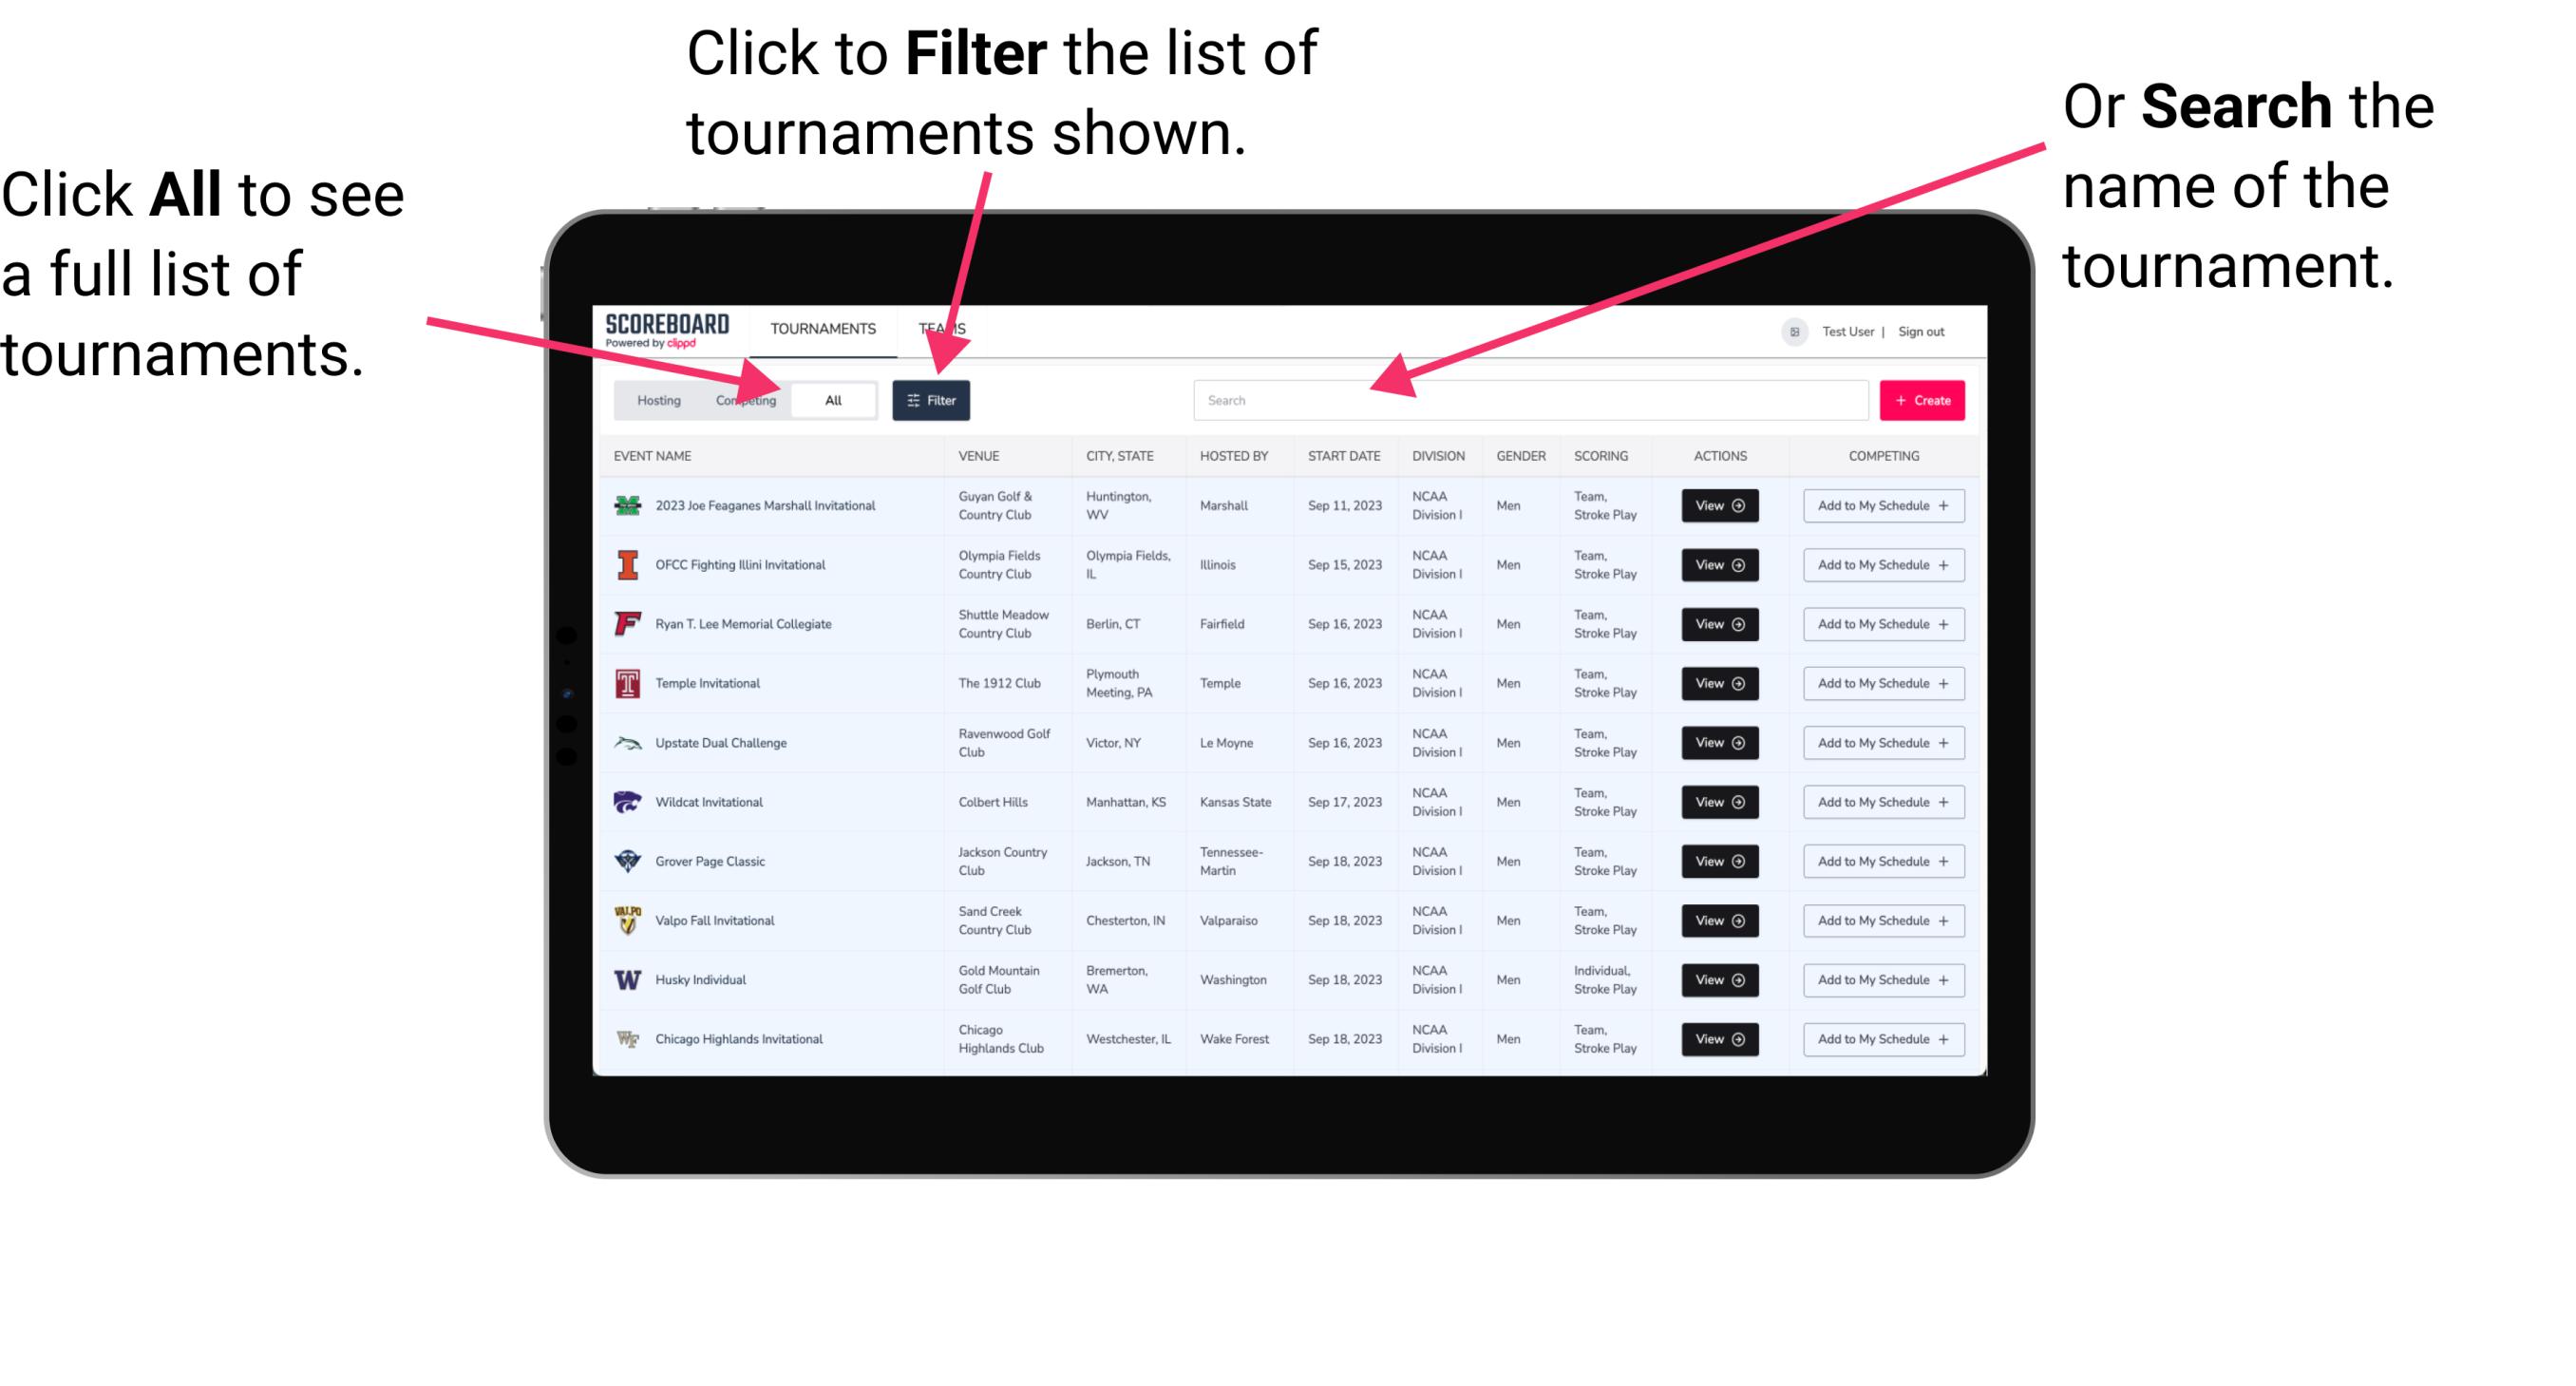2576x1386 pixels.
Task: Open the Filter options panel
Action: coord(933,399)
